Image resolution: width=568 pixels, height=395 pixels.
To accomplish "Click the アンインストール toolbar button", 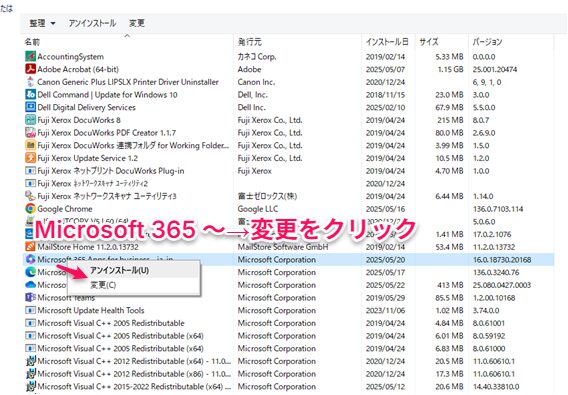I will click(x=92, y=23).
